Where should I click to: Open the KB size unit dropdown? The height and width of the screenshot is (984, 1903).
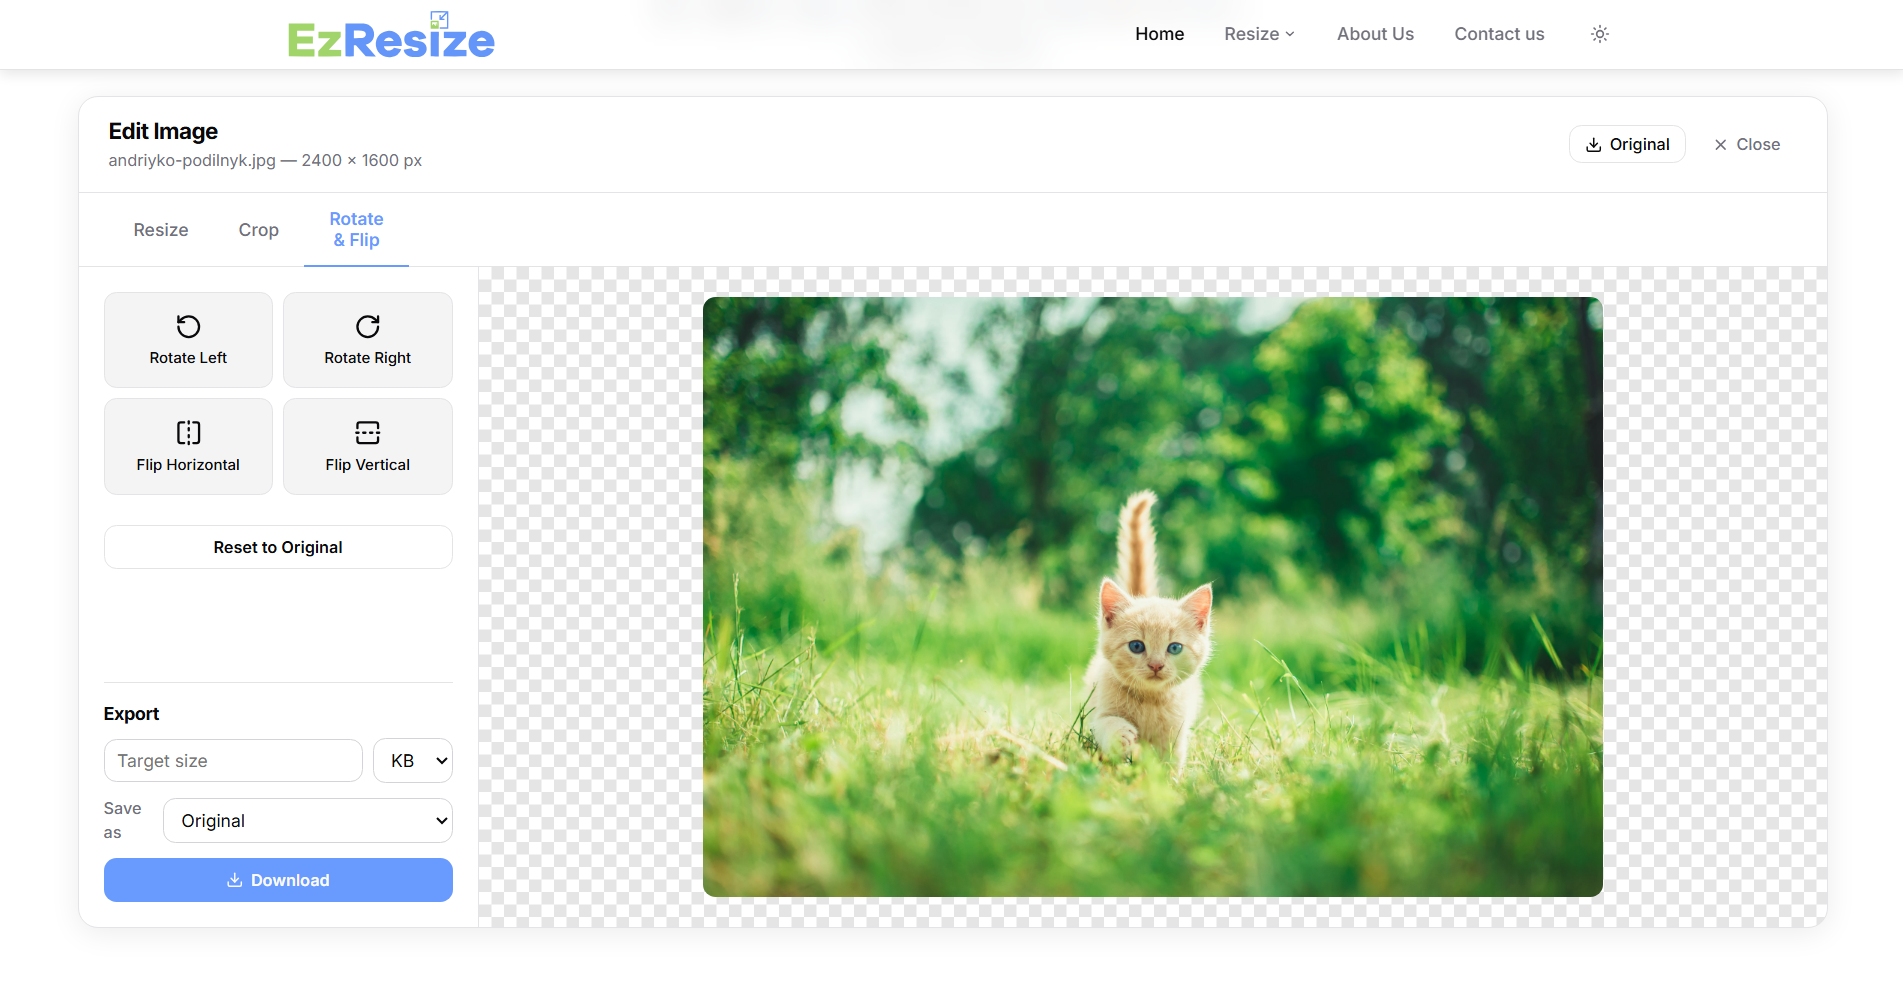click(413, 761)
